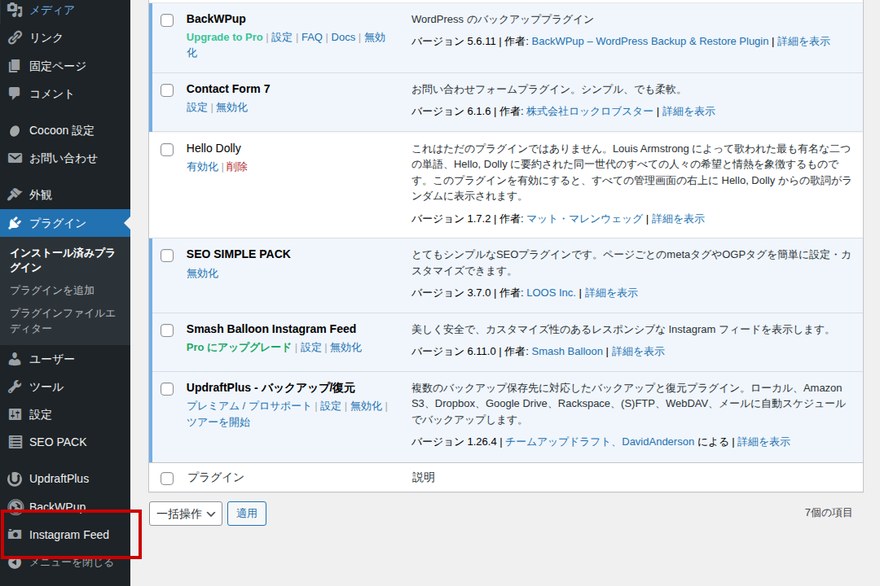The height and width of the screenshot is (586, 880).
Task: Click the Tools wrench icon
Action: 15,386
